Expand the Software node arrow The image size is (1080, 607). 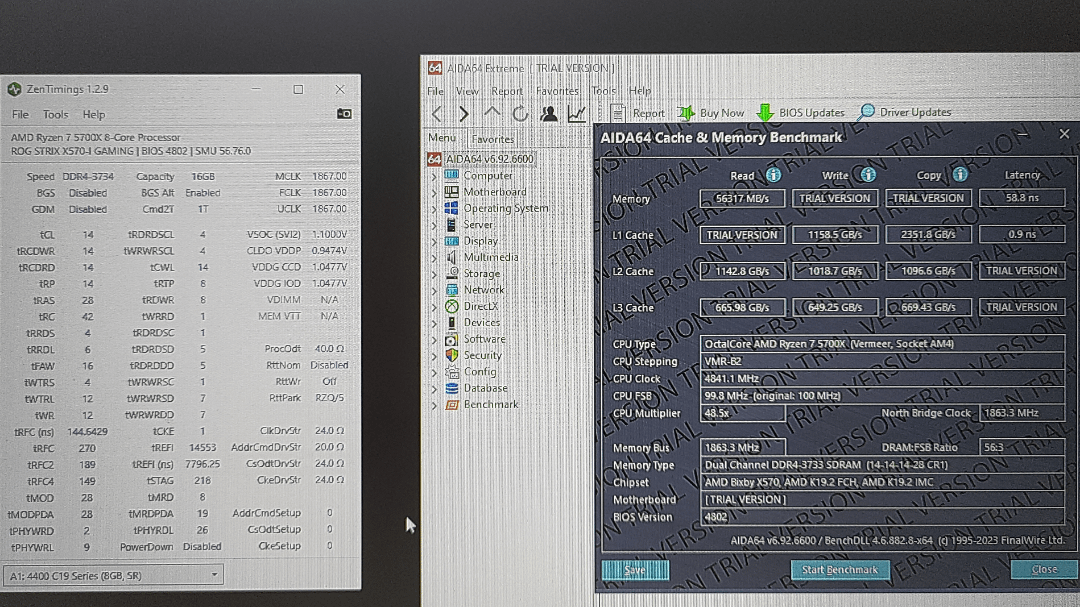(435, 340)
